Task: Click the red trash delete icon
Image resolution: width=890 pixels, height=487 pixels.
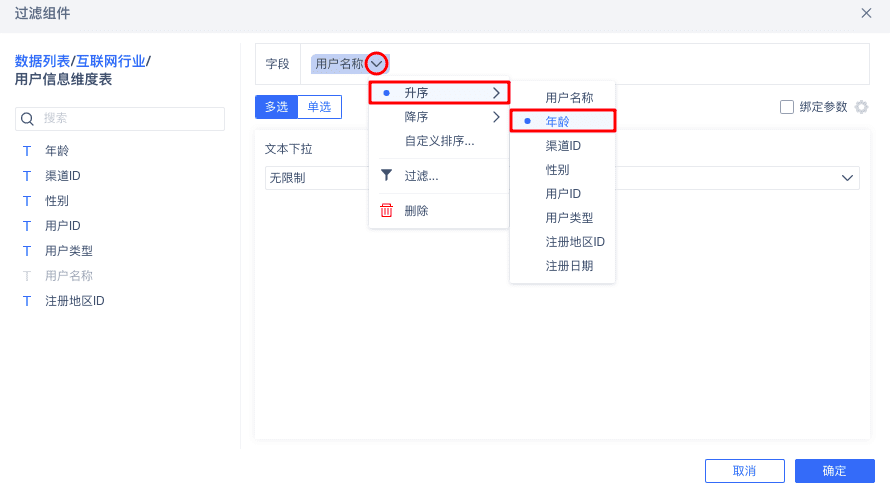Action: pyautogui.click(x=386, y=210)
